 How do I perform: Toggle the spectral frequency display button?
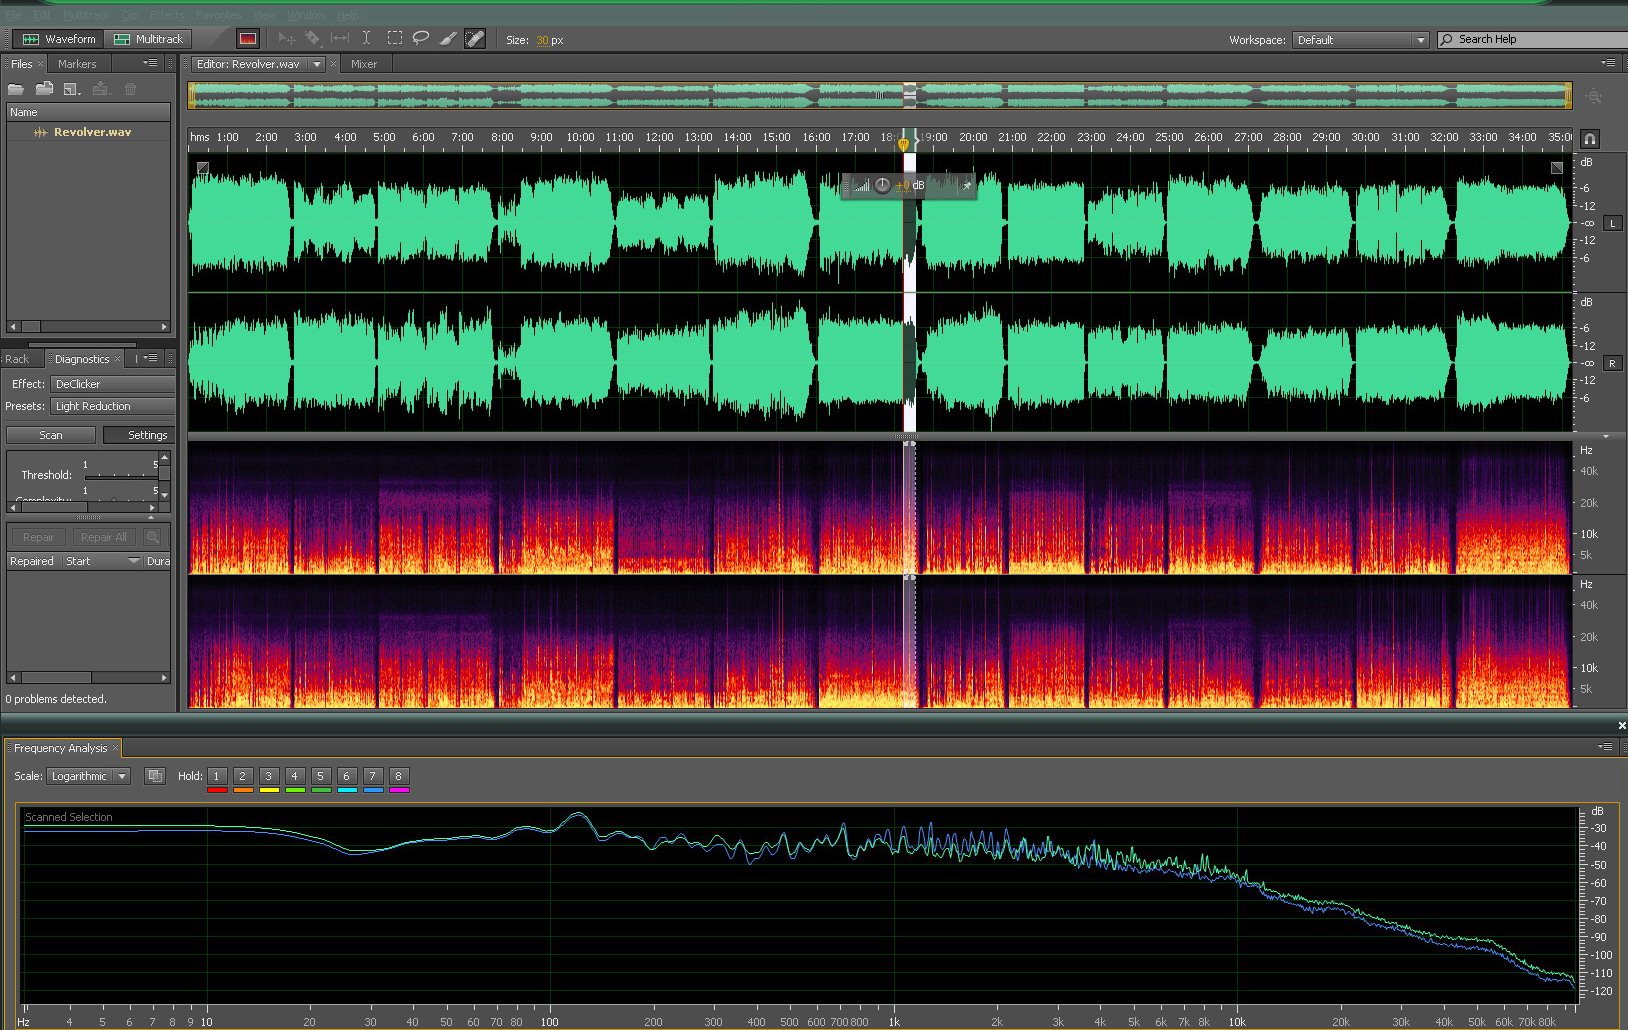pyautogui.click(x=247, y=39)
